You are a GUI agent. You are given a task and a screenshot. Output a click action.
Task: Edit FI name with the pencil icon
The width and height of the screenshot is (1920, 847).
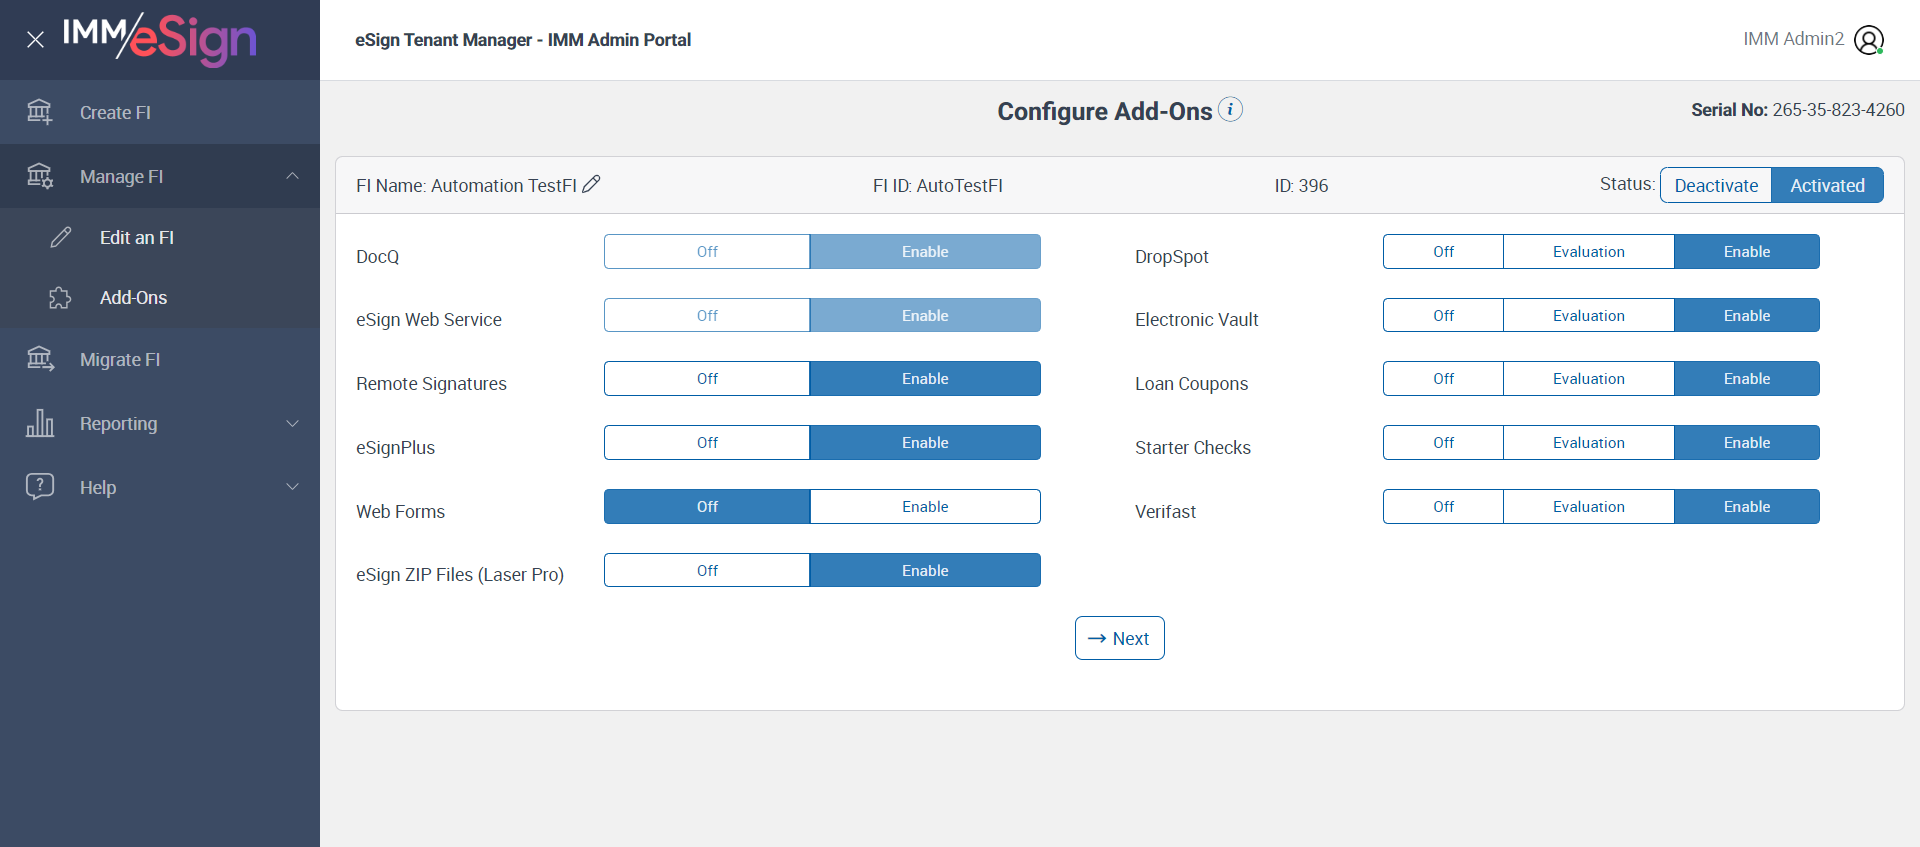tap(591, 184)
